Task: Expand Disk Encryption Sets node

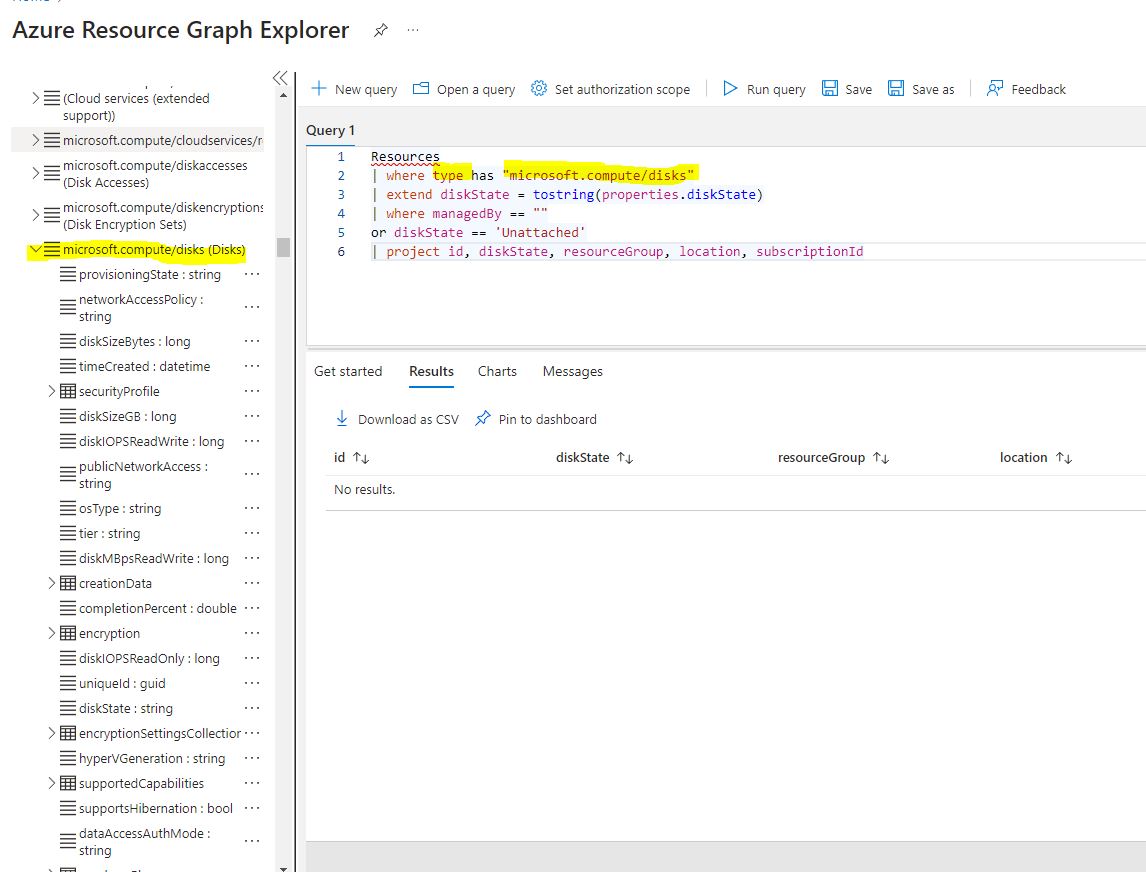Action: pyautogui.click(x=35, y=215)
